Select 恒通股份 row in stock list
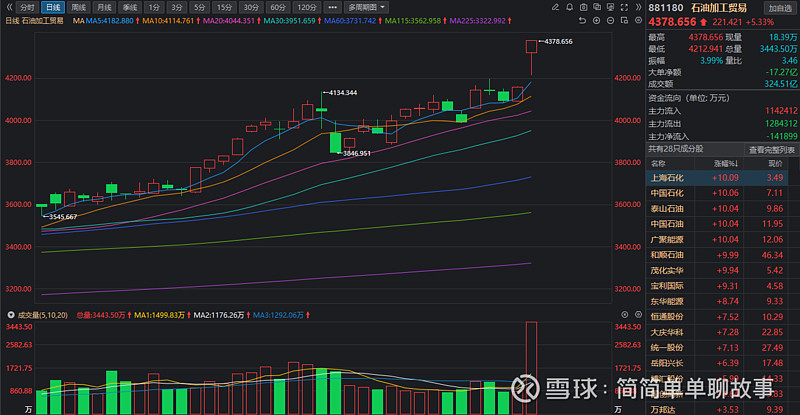 (x=717, y=316)
